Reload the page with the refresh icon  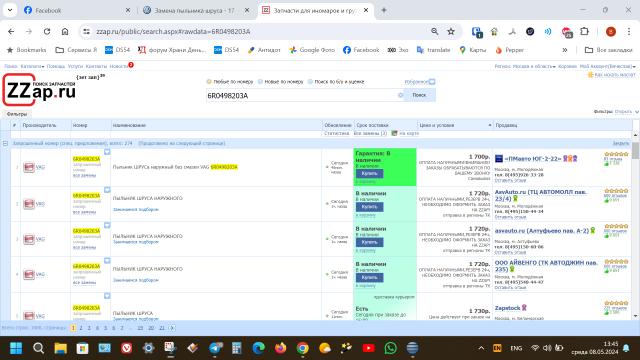point(47,31)
